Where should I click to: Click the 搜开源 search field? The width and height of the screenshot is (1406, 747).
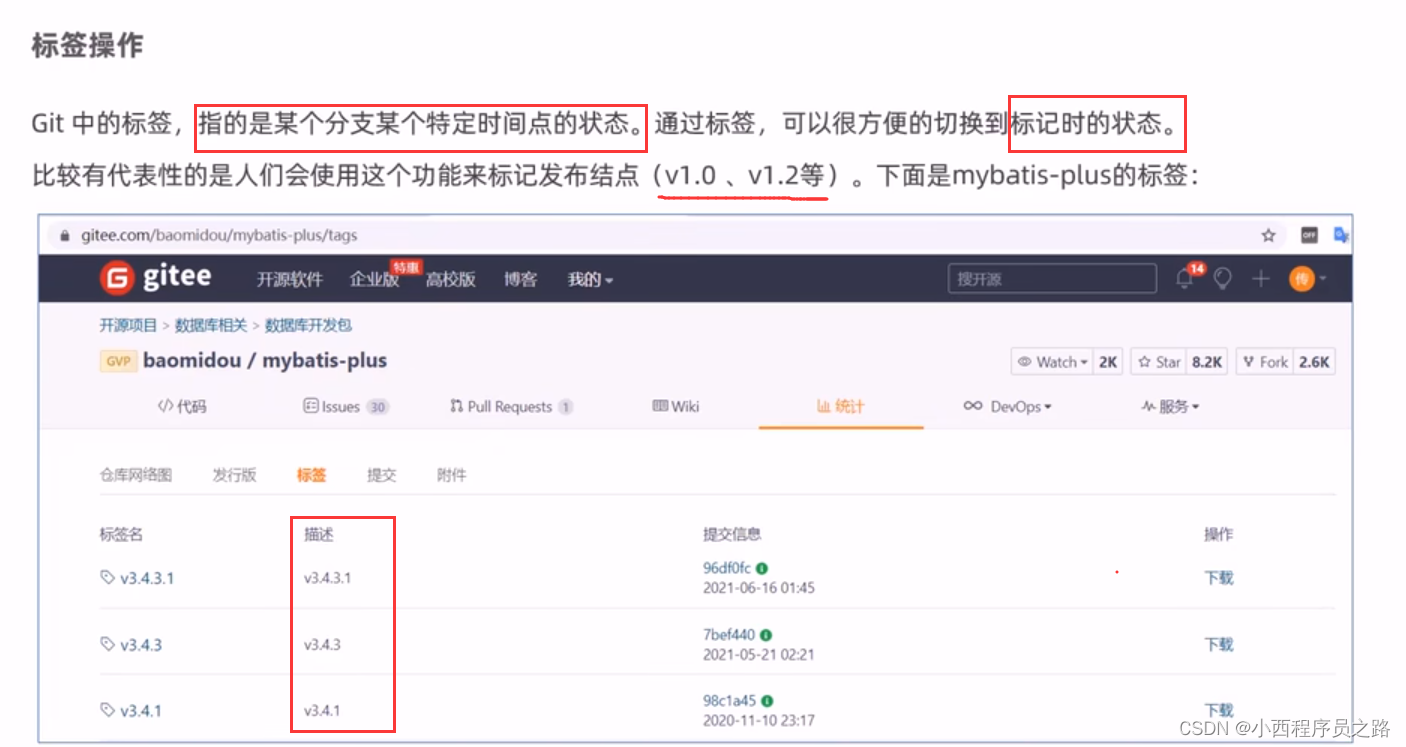(1052, 279)
